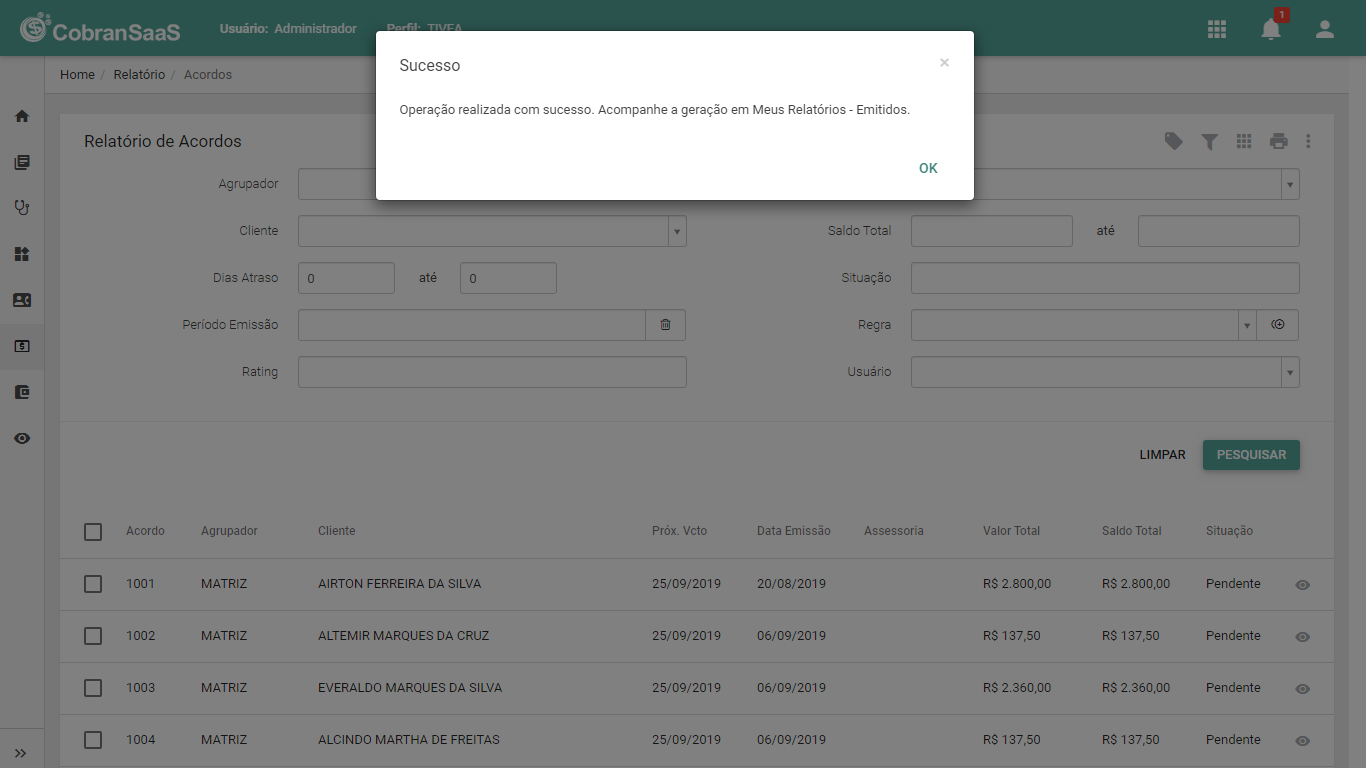Click the Rating input field
1366x768 pixels.
click(492, 372)
